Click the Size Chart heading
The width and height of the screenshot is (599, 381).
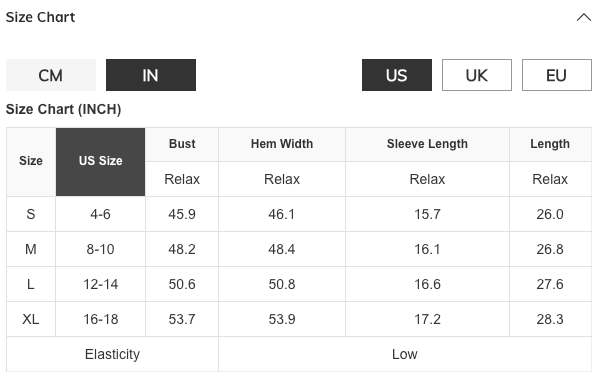[x=40, y=17]
